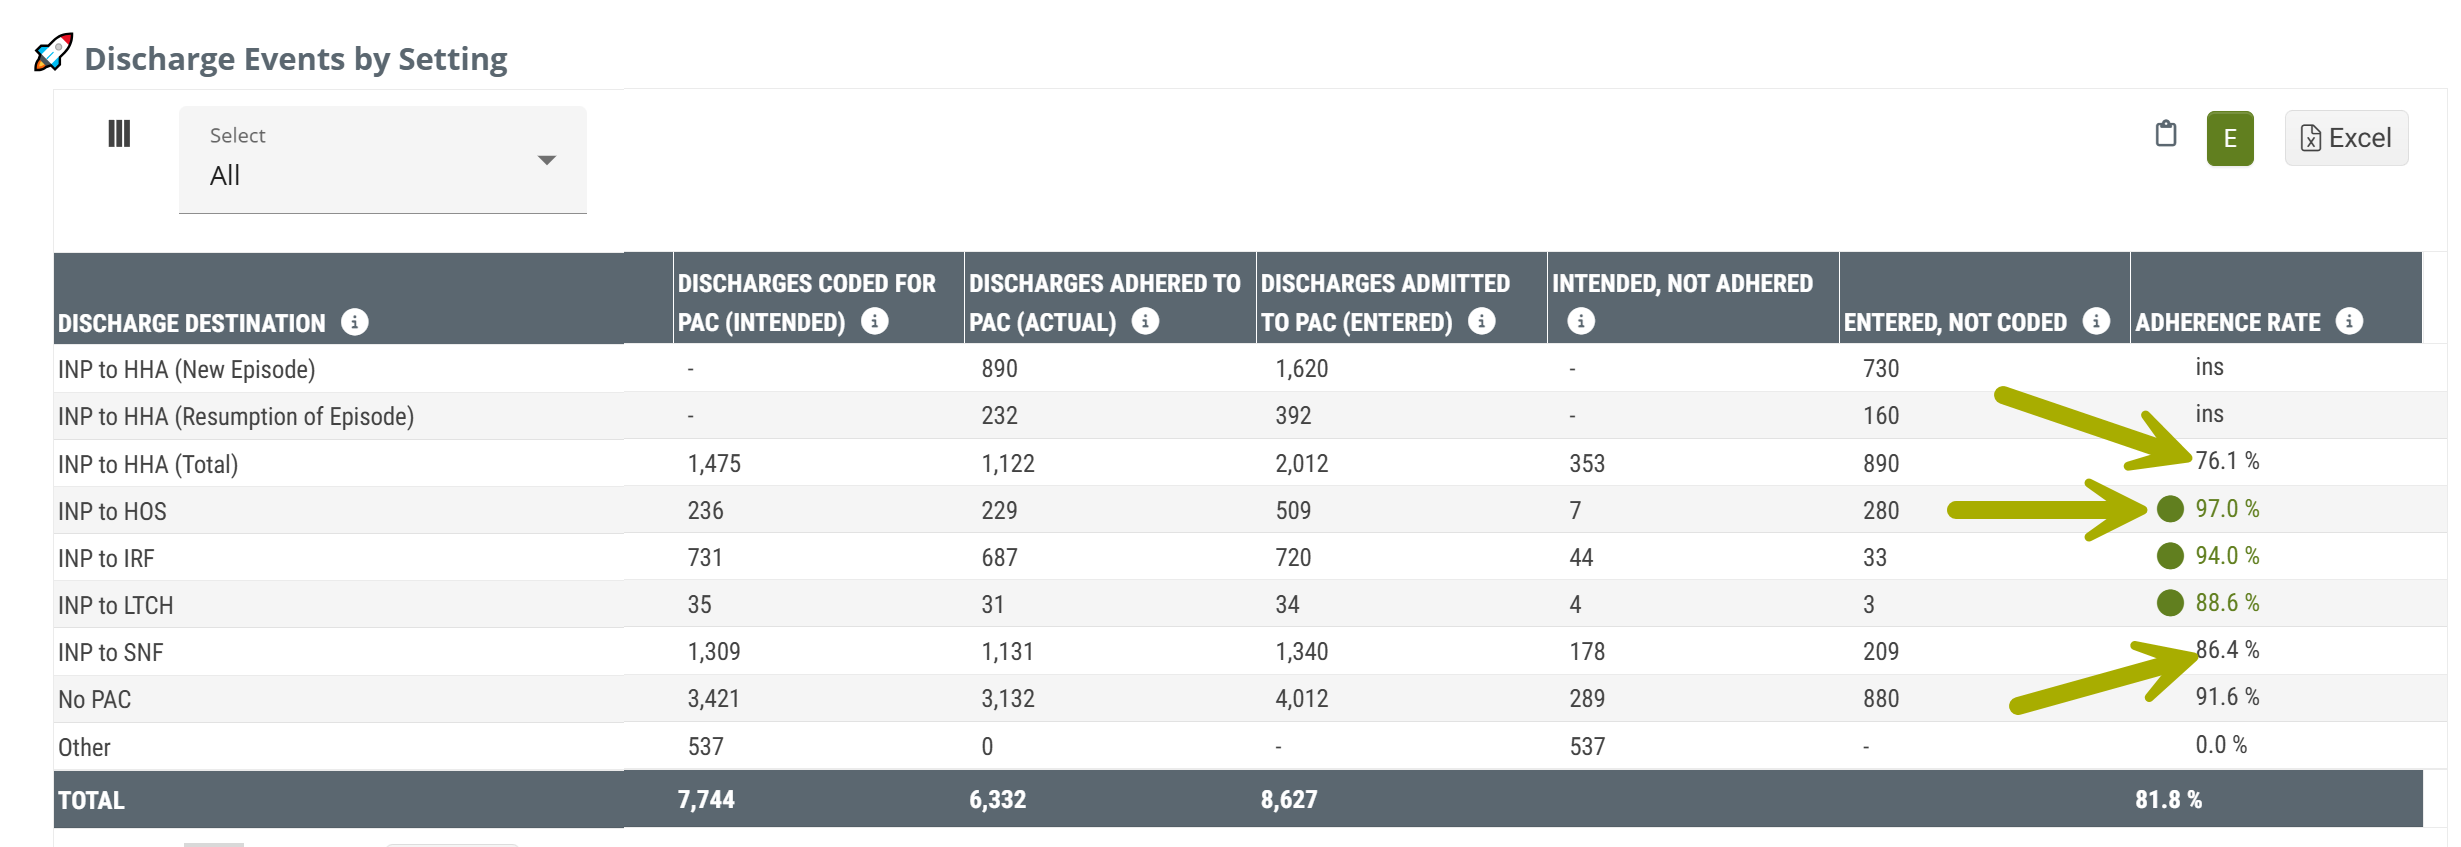Show info for Discharge Destination column
The image size is (2461, 847).
(x=355, y=322)
